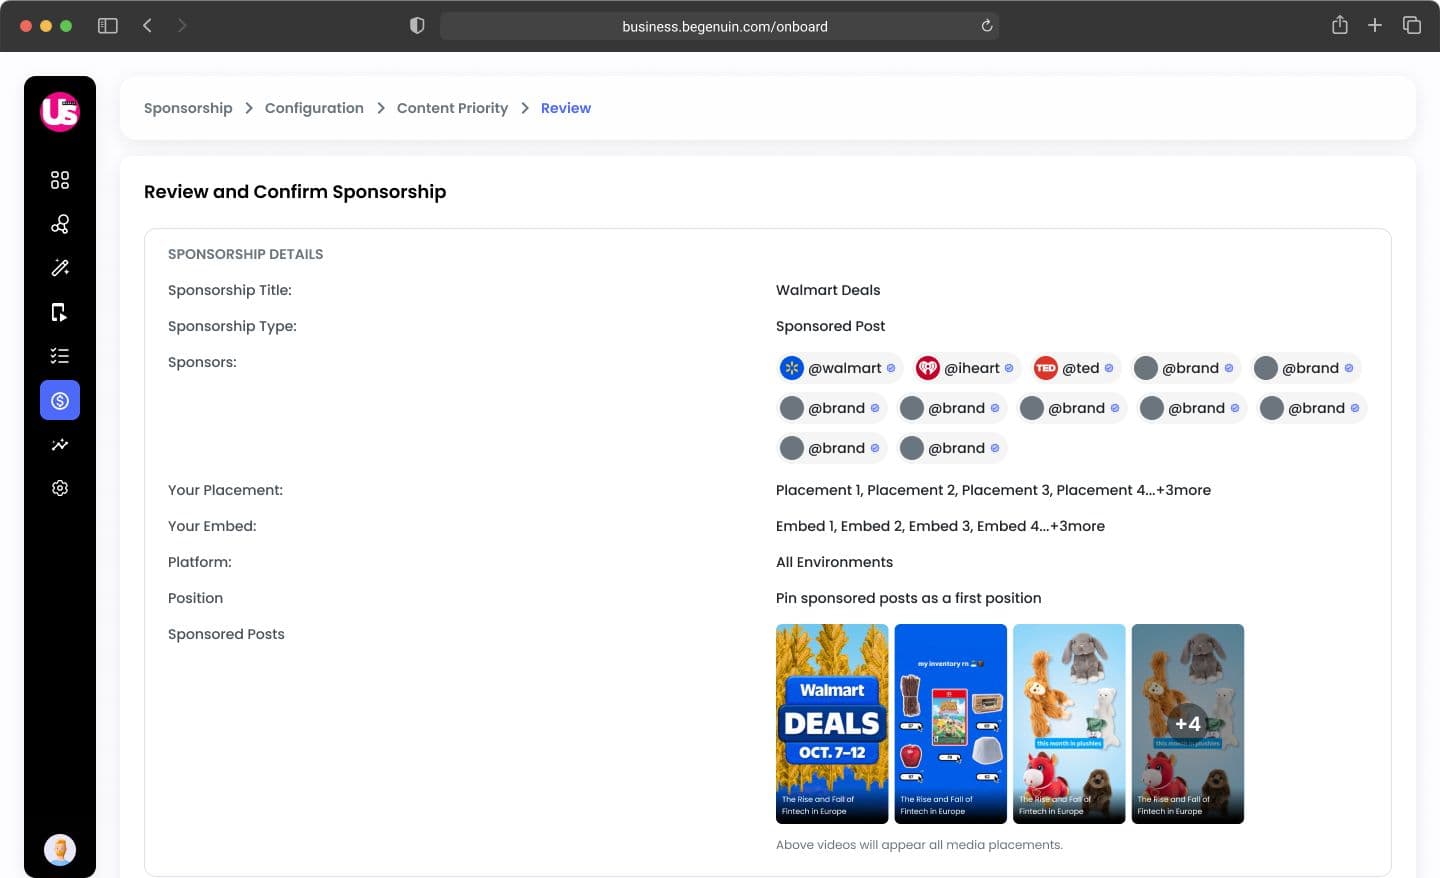Click the user avatar at sidebar bottom
The height and width of the screenshot is (878, 1440).
[x=60, y=850]
